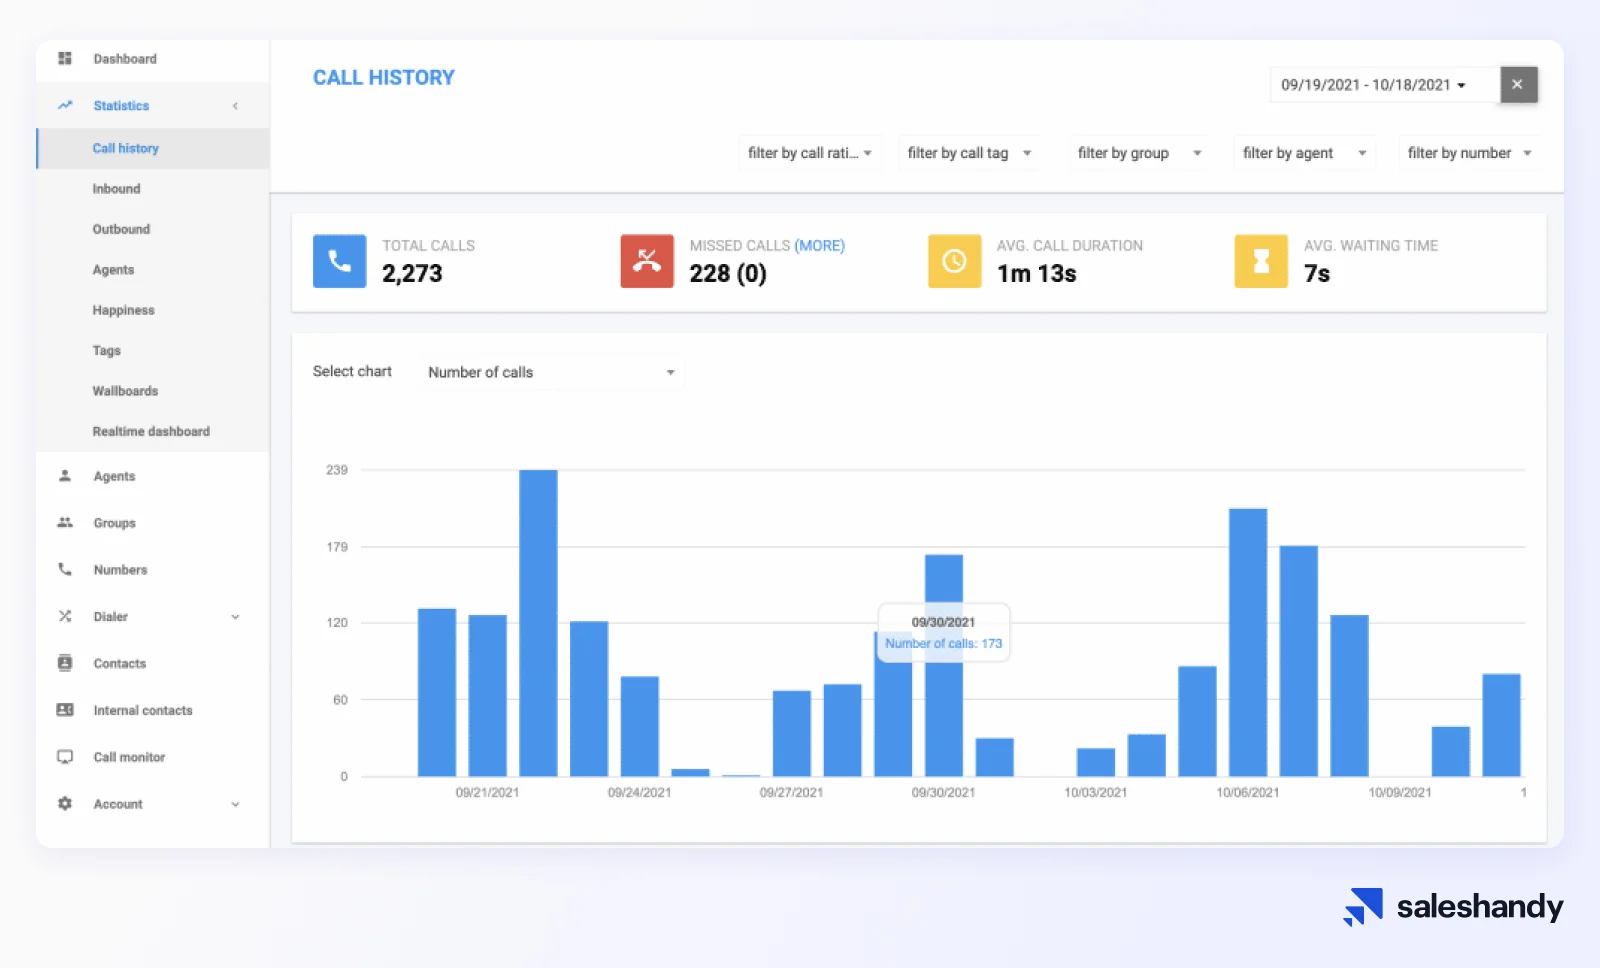Collapse the Statistics menu chevron
Viewport: 1600px width, 968px height.
point(235,106)
